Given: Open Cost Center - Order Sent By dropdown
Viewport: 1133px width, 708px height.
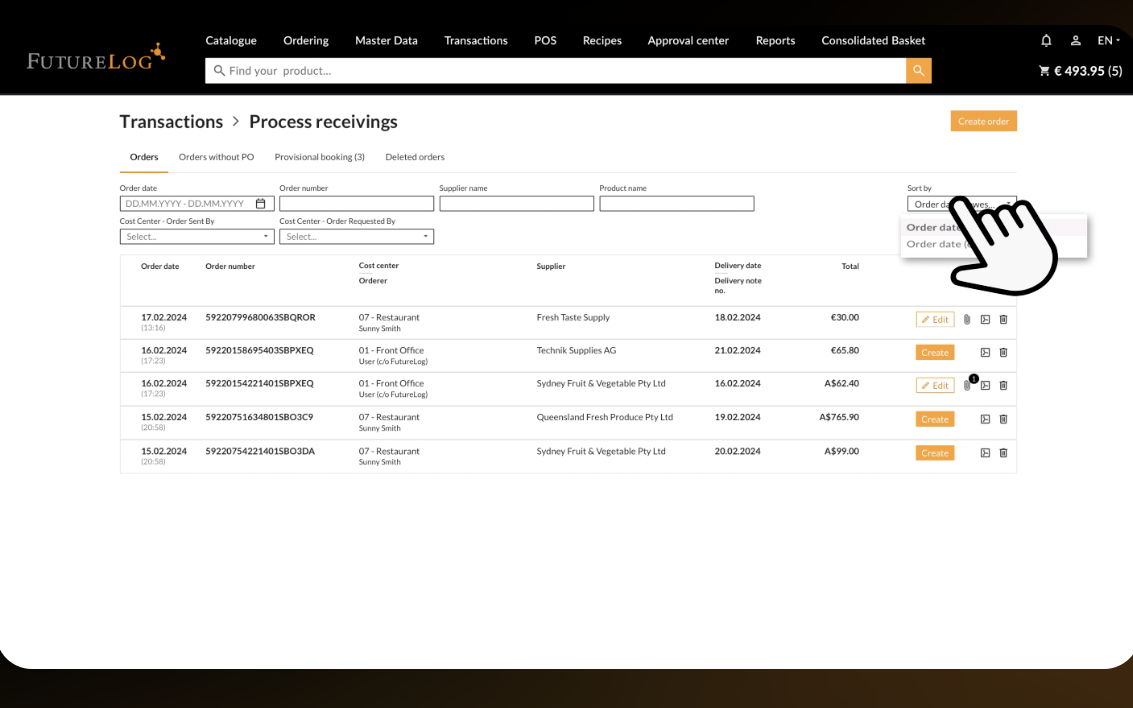Looking at the screenshot, I should coord(197,237).
